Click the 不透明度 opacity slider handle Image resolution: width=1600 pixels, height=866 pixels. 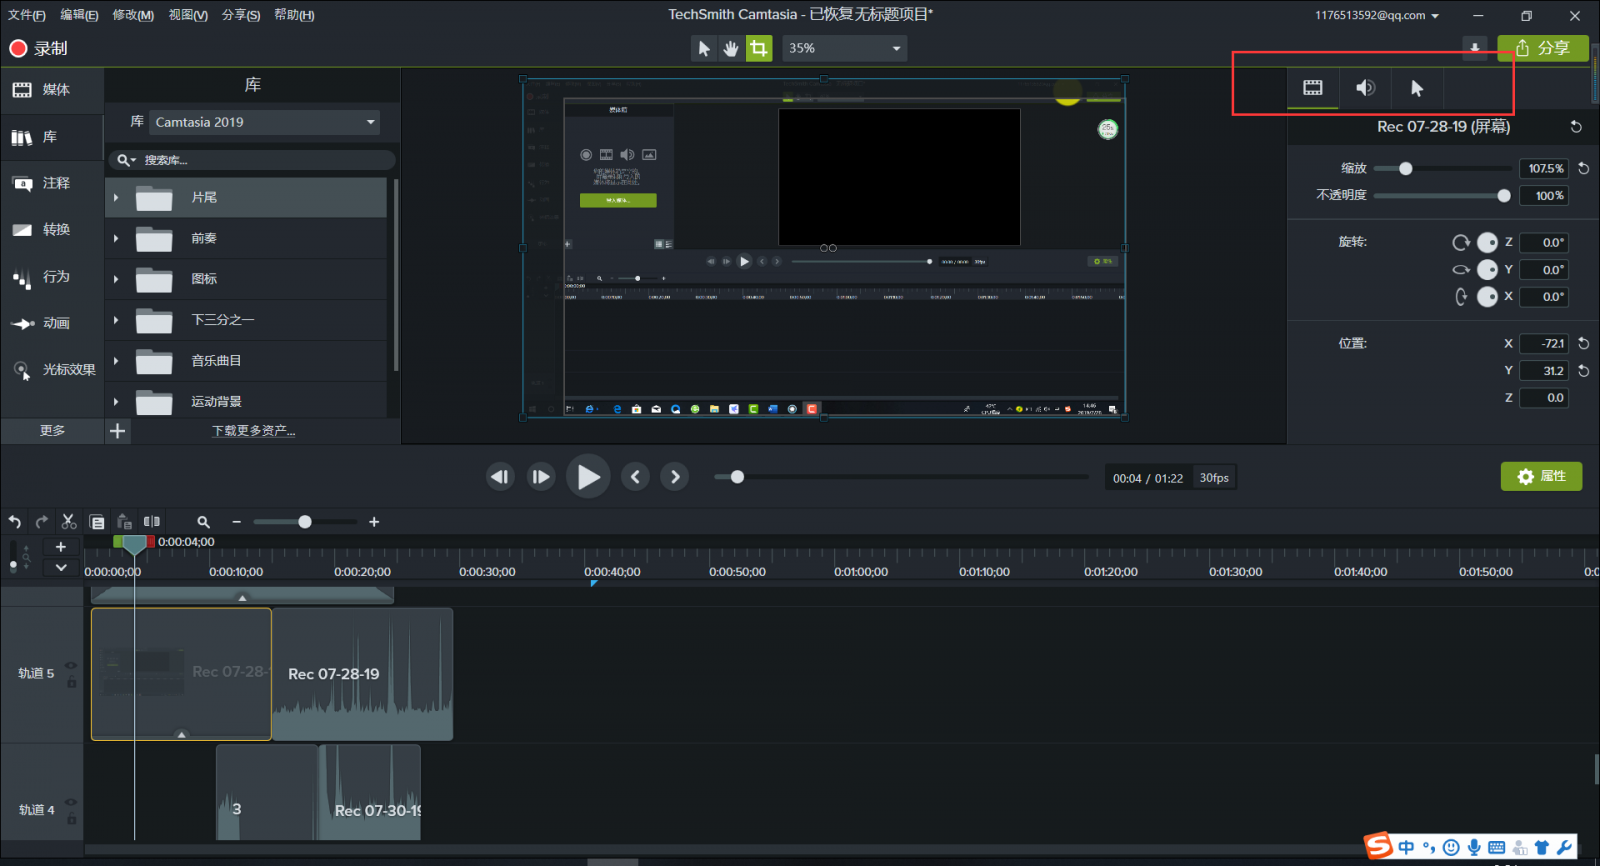[x=1503, y=196]
